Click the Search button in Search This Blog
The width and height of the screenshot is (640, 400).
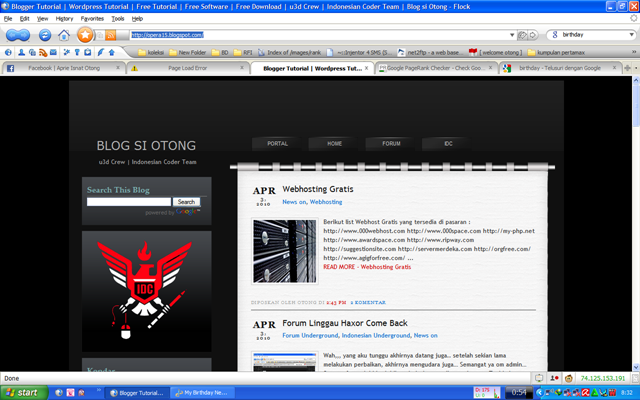point(186,202)
